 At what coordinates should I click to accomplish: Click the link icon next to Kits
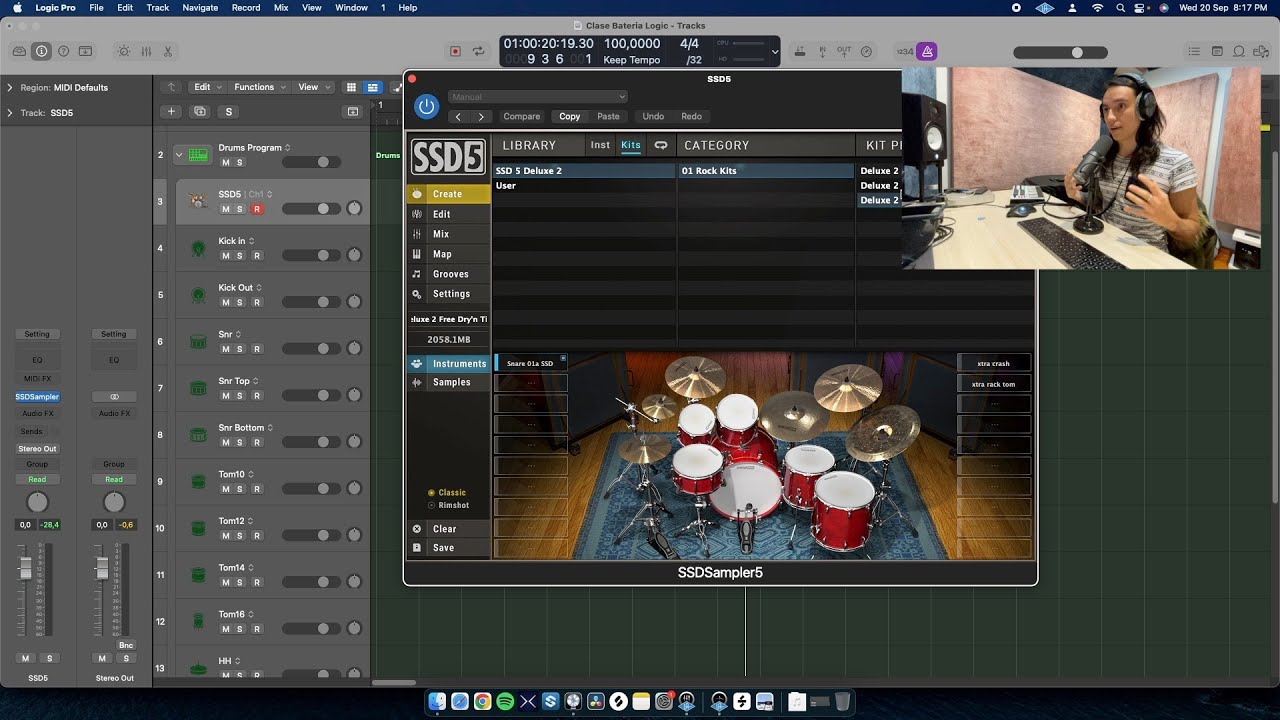click(x=661, y=145)
